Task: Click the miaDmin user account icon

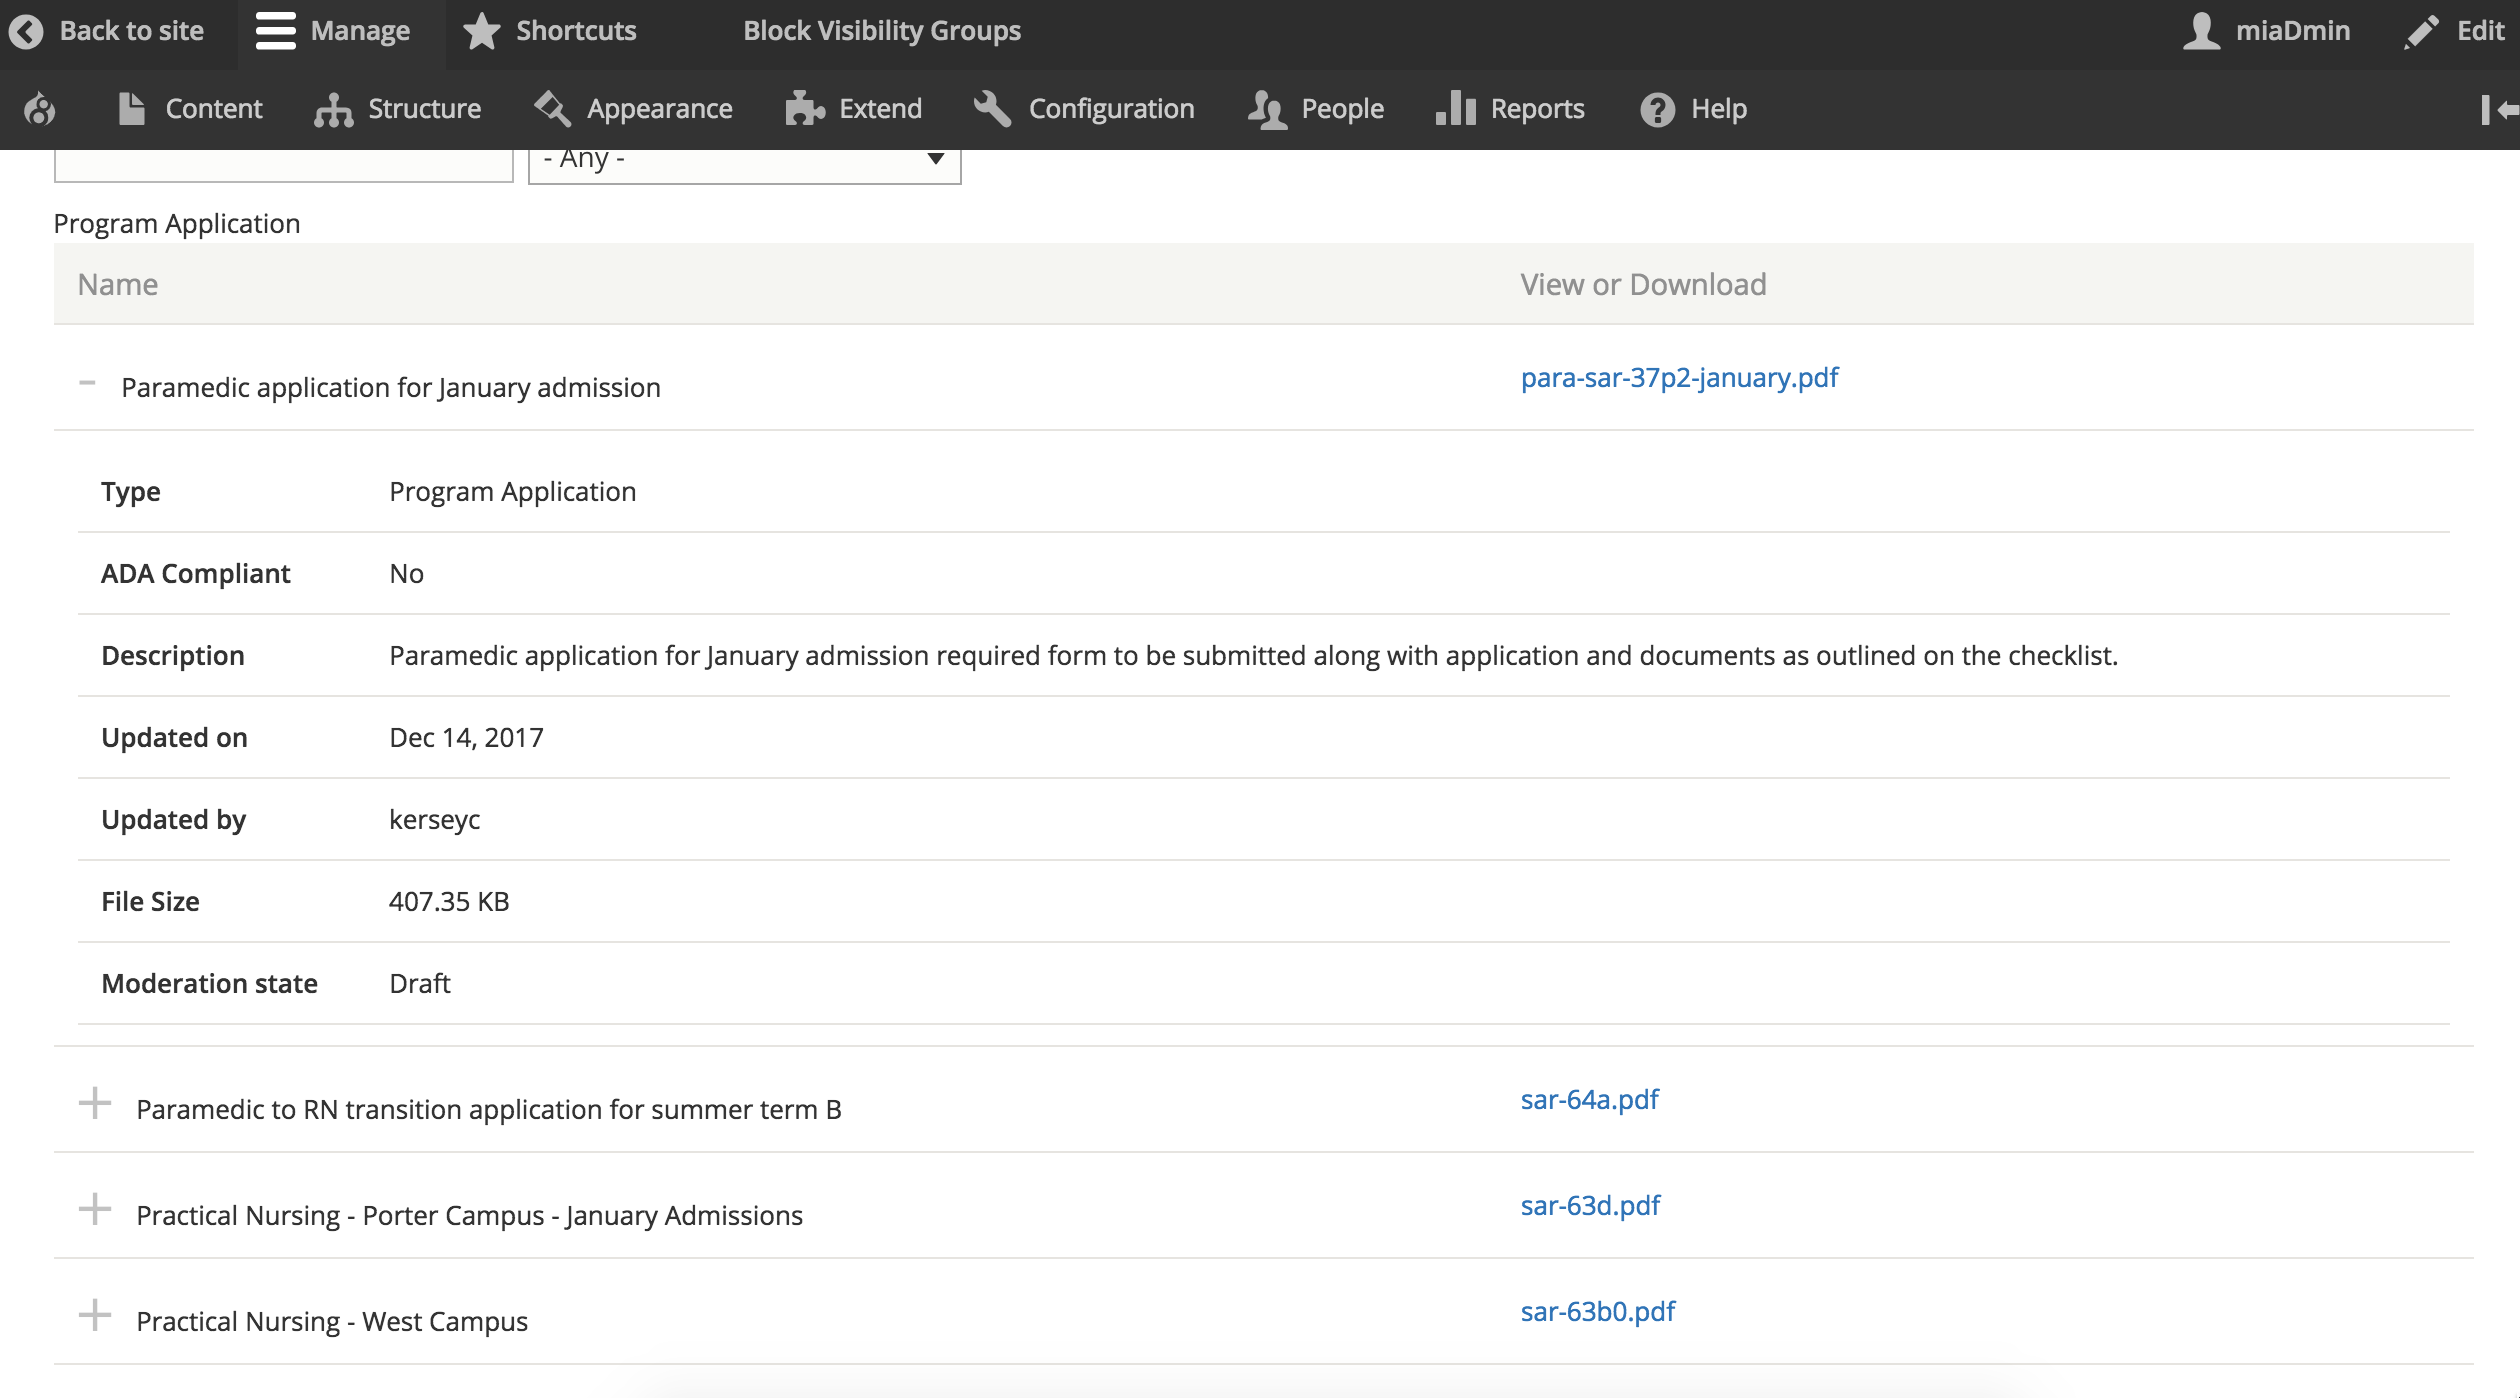Action: coord(2201,31)
